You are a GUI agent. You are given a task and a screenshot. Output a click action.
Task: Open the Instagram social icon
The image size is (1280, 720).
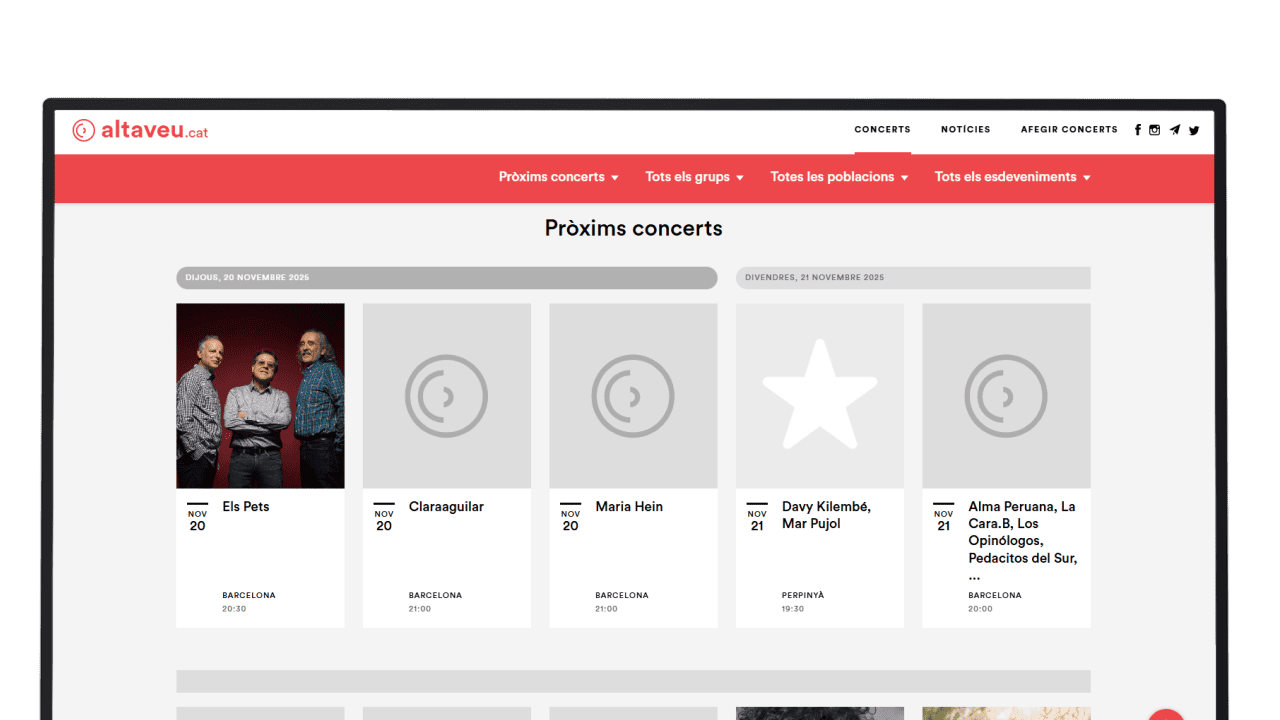(x=1155, y=130)
